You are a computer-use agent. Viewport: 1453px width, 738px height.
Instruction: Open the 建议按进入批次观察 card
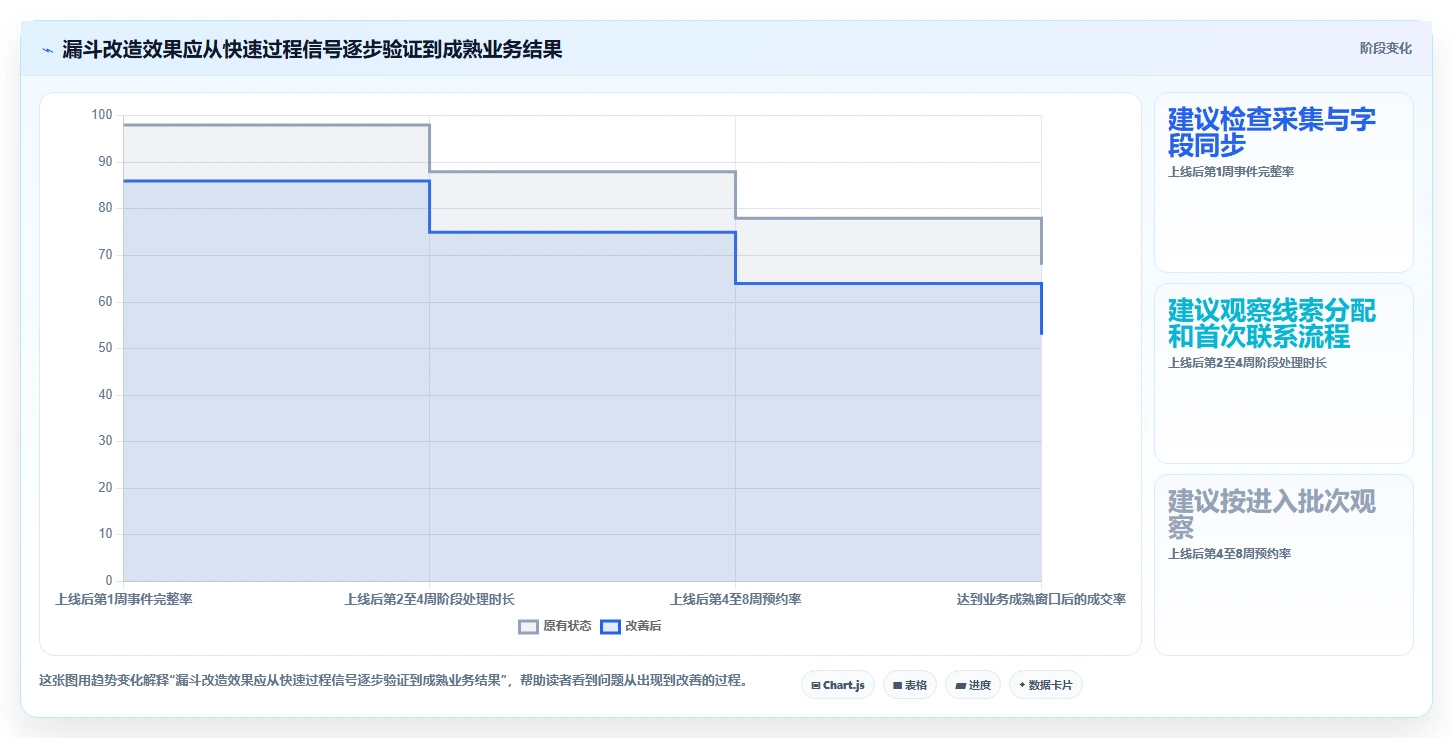tap(1284, 565)
